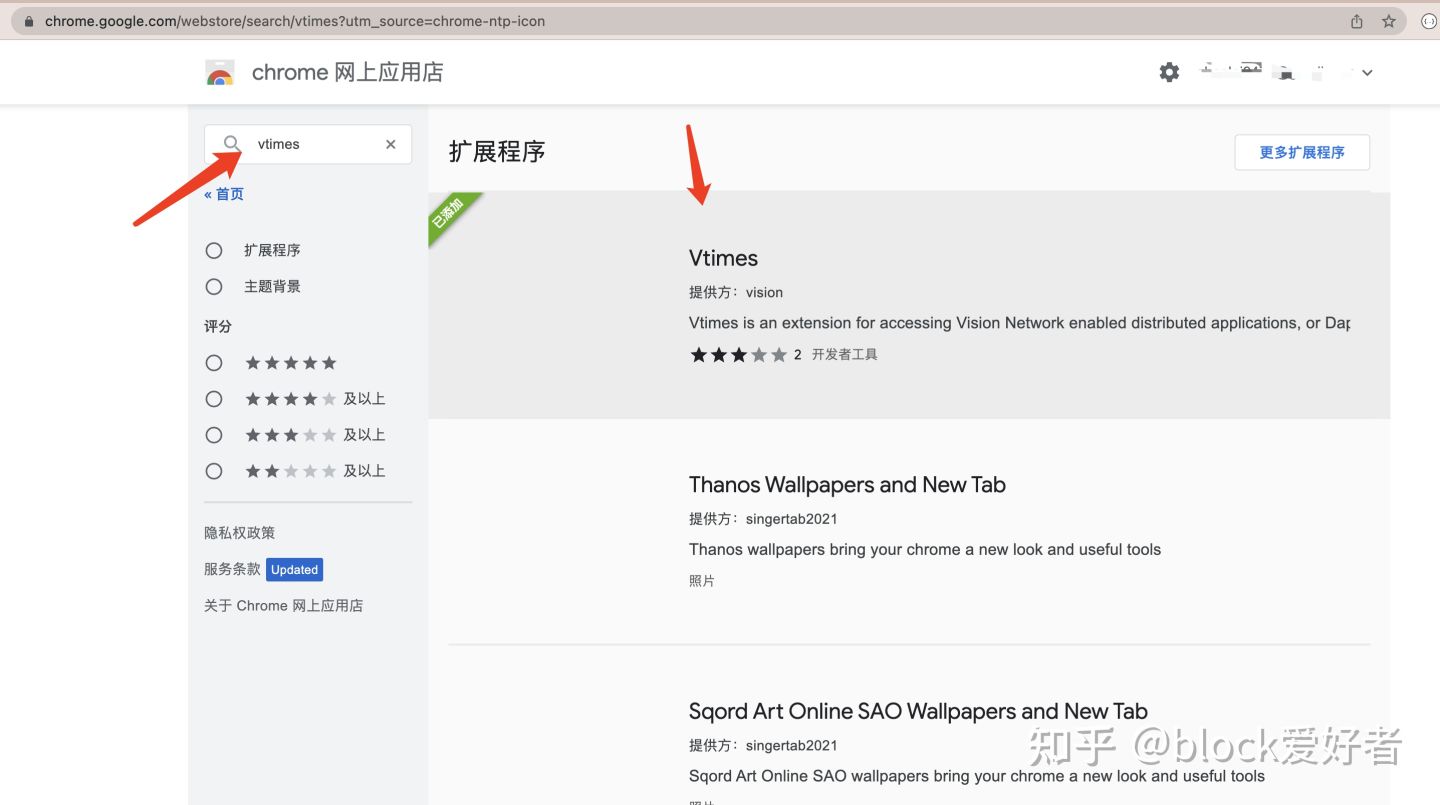The width and height of the screenshot is (1440, 805).
Task: Click the « 首页 link
Action: [224, 194]
